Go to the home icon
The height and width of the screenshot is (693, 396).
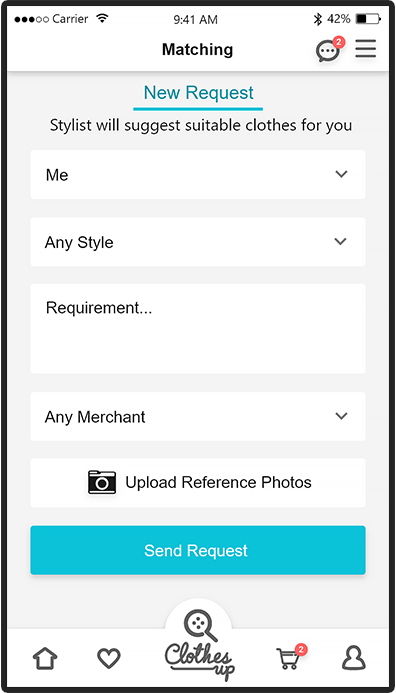(x=45, y=659)
